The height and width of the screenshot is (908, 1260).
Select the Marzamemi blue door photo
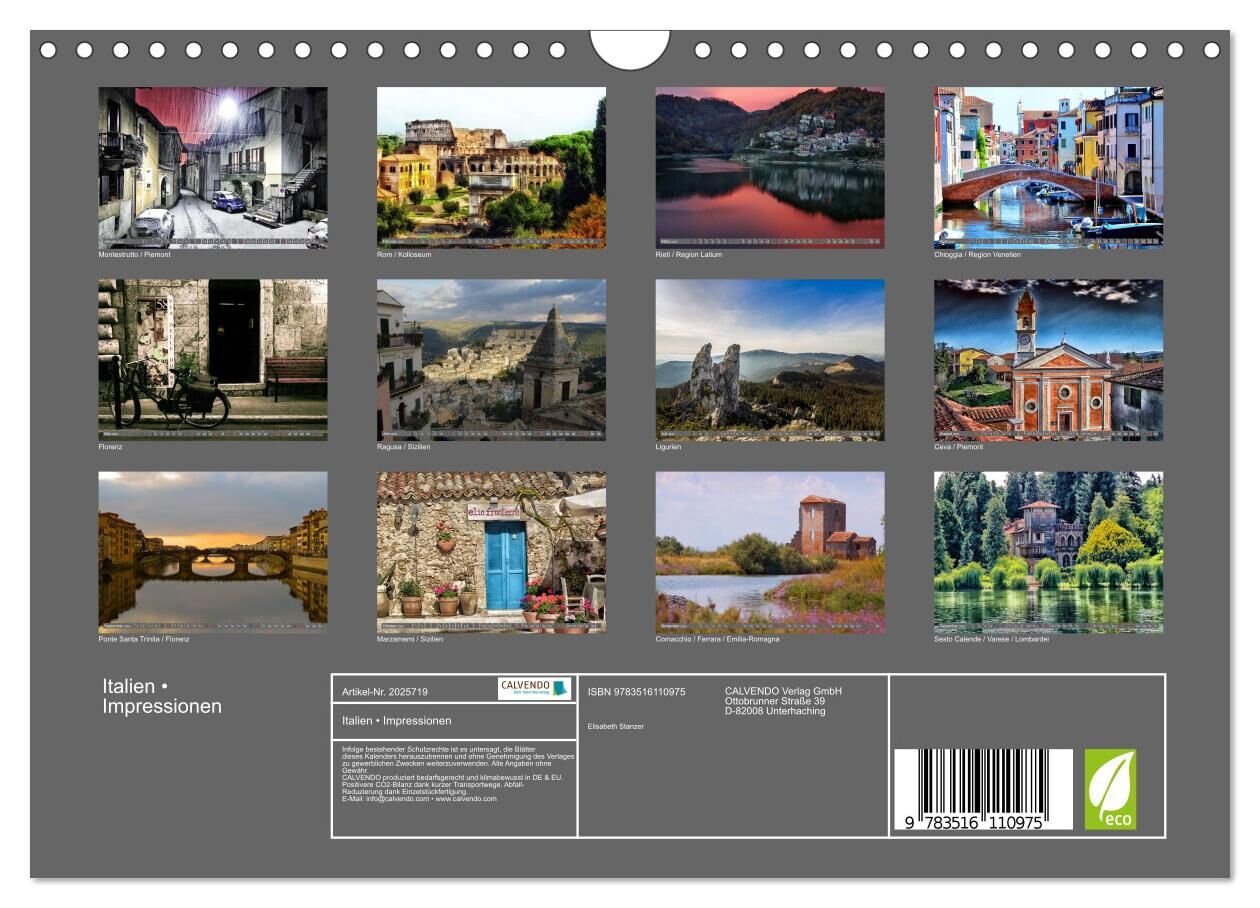coord(491,552)
